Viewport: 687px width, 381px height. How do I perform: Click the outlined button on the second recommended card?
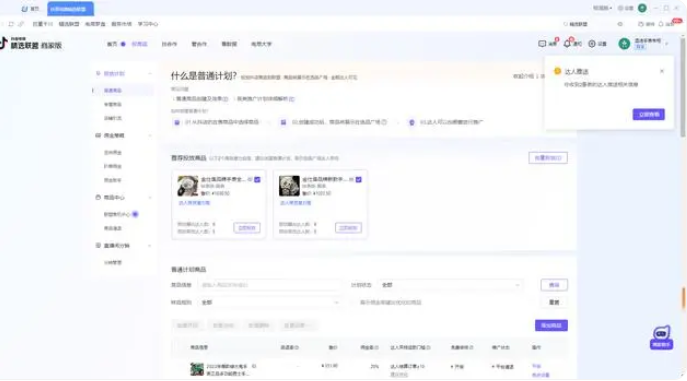point(348,228)
